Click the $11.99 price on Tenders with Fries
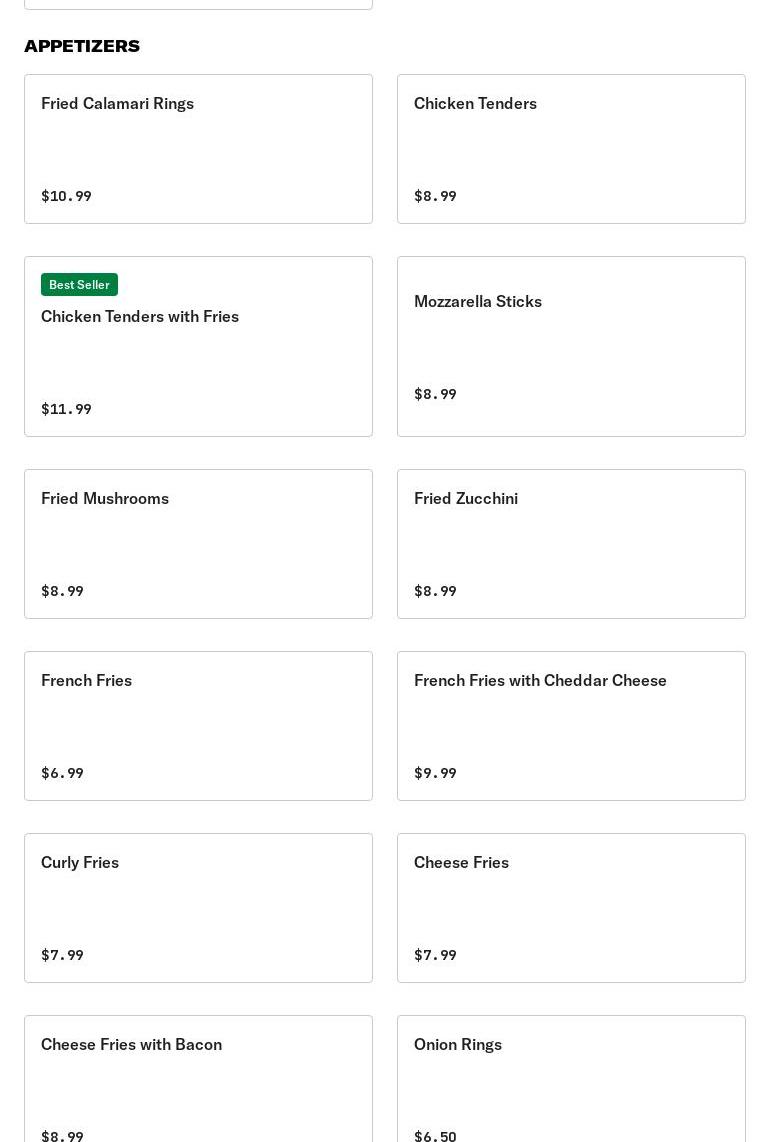This screenshot has height=1142, width=770. pyautogui.click(x=66, y=409)
